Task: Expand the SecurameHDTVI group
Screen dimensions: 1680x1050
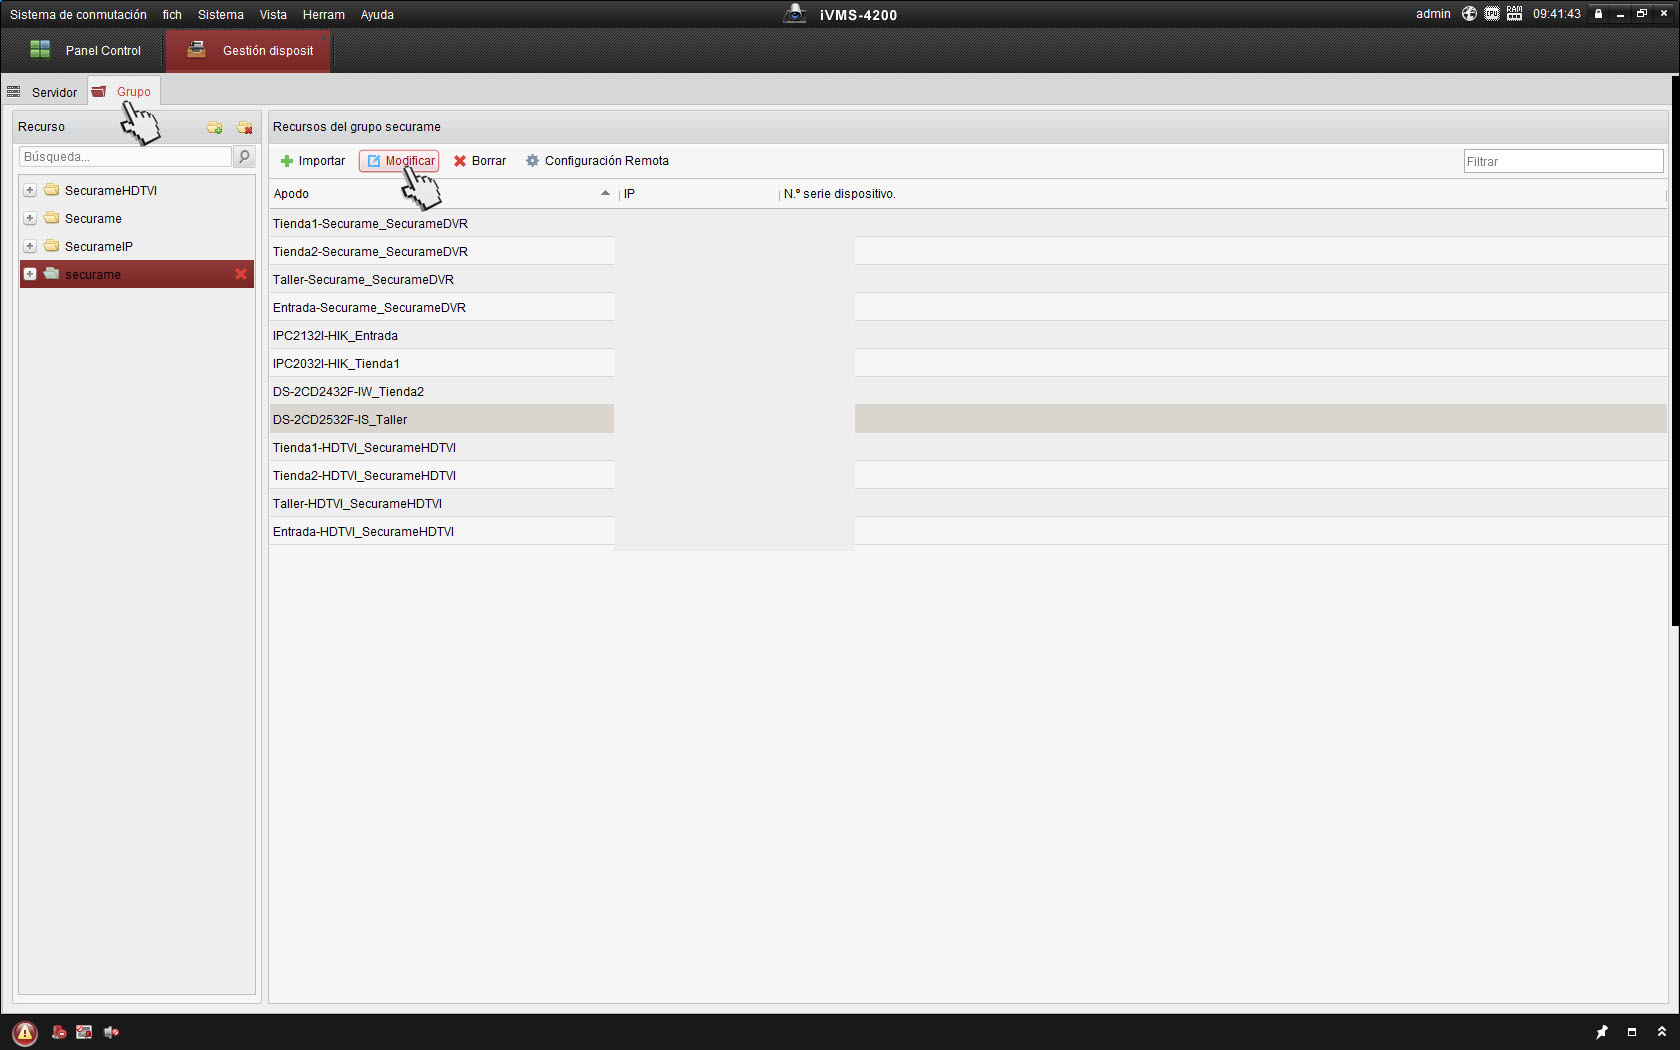Action: pyautogui.click(x=30, y=190)
